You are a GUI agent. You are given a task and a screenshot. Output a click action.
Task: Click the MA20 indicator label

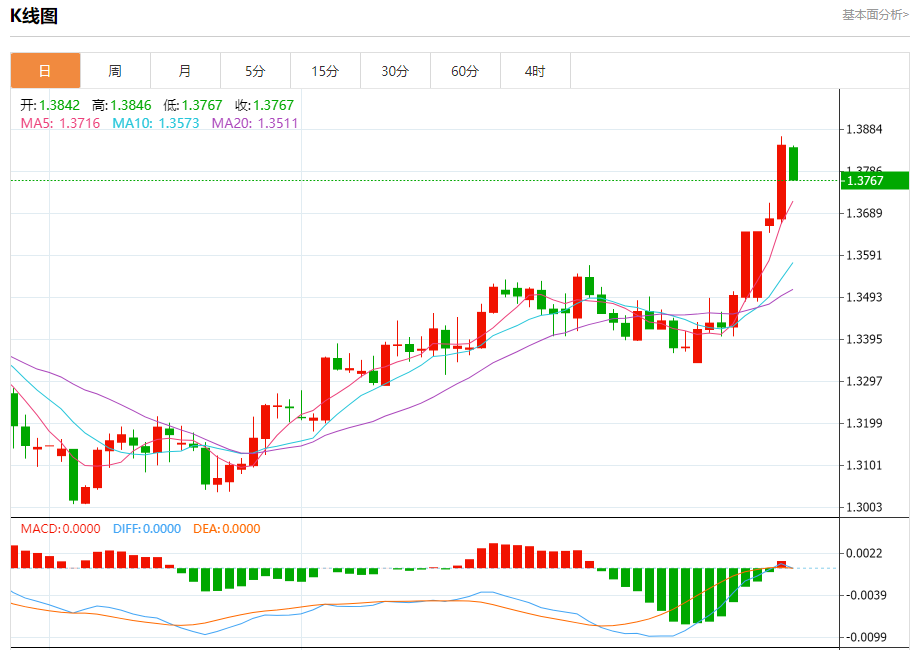tap(254, 123)
